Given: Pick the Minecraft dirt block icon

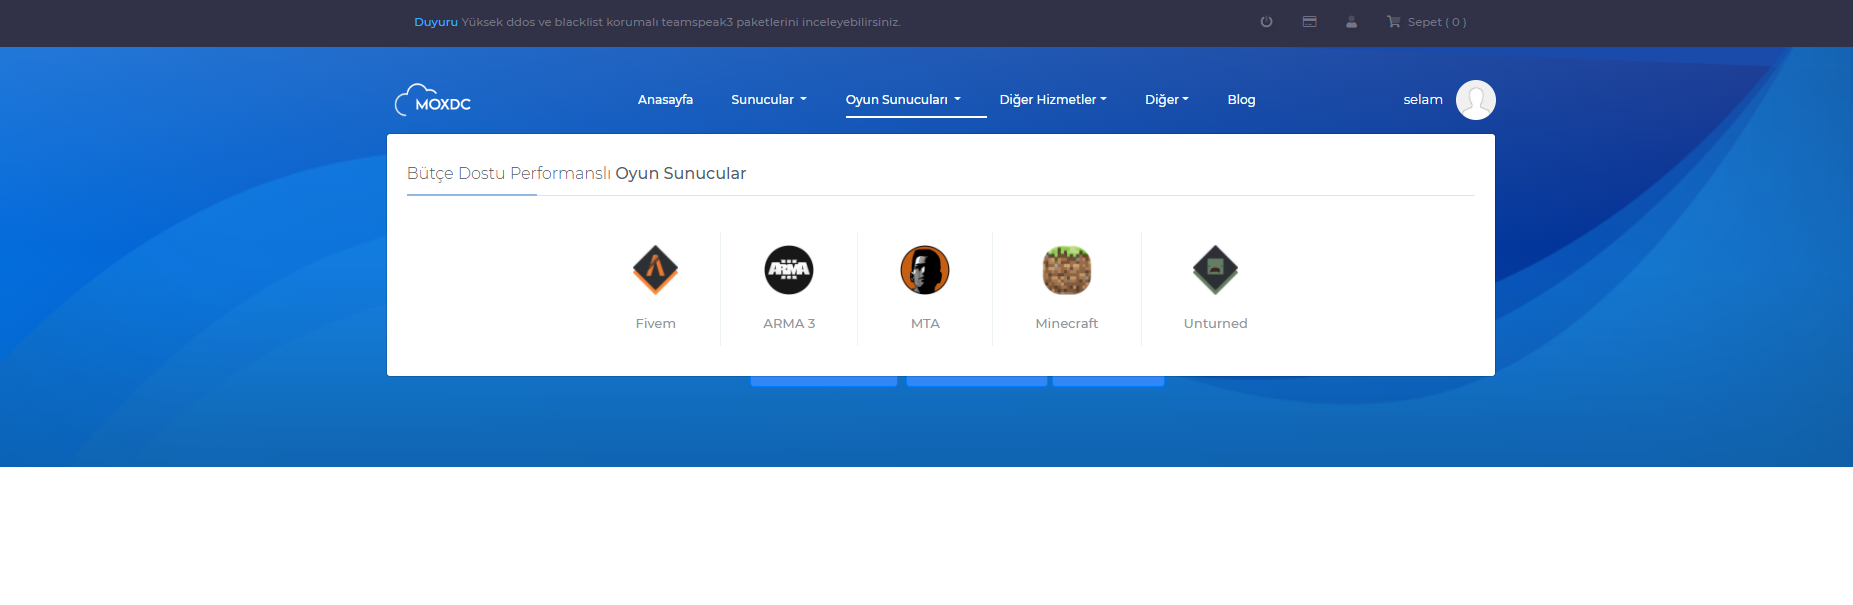Looking at the screenshot, I should (1066, 270).
